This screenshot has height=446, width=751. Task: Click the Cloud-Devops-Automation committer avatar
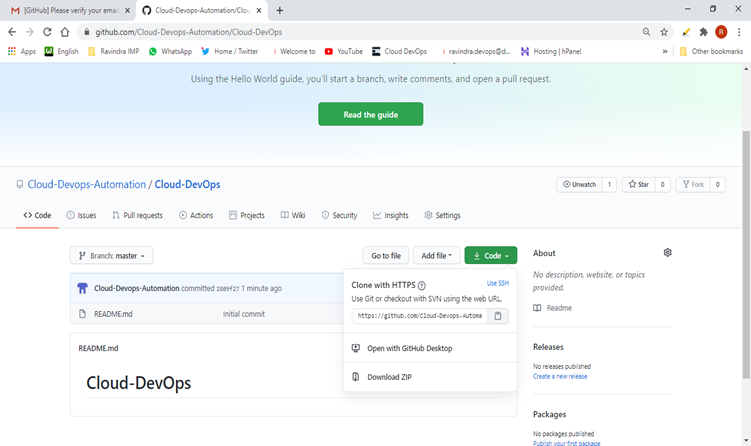pyautogui.click(x=82, y=288)
